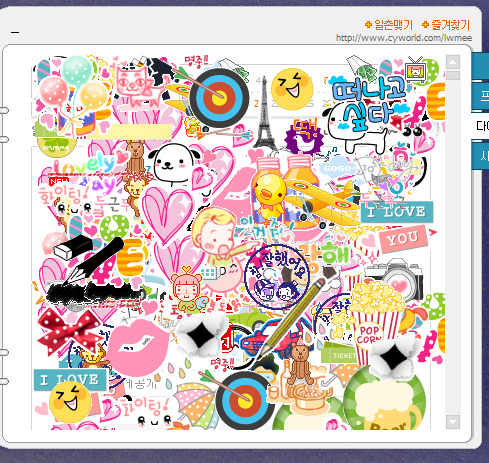Select the white 다 side tab
The height and width of the screenshot is (463, 489).
(x=481, y=126)
